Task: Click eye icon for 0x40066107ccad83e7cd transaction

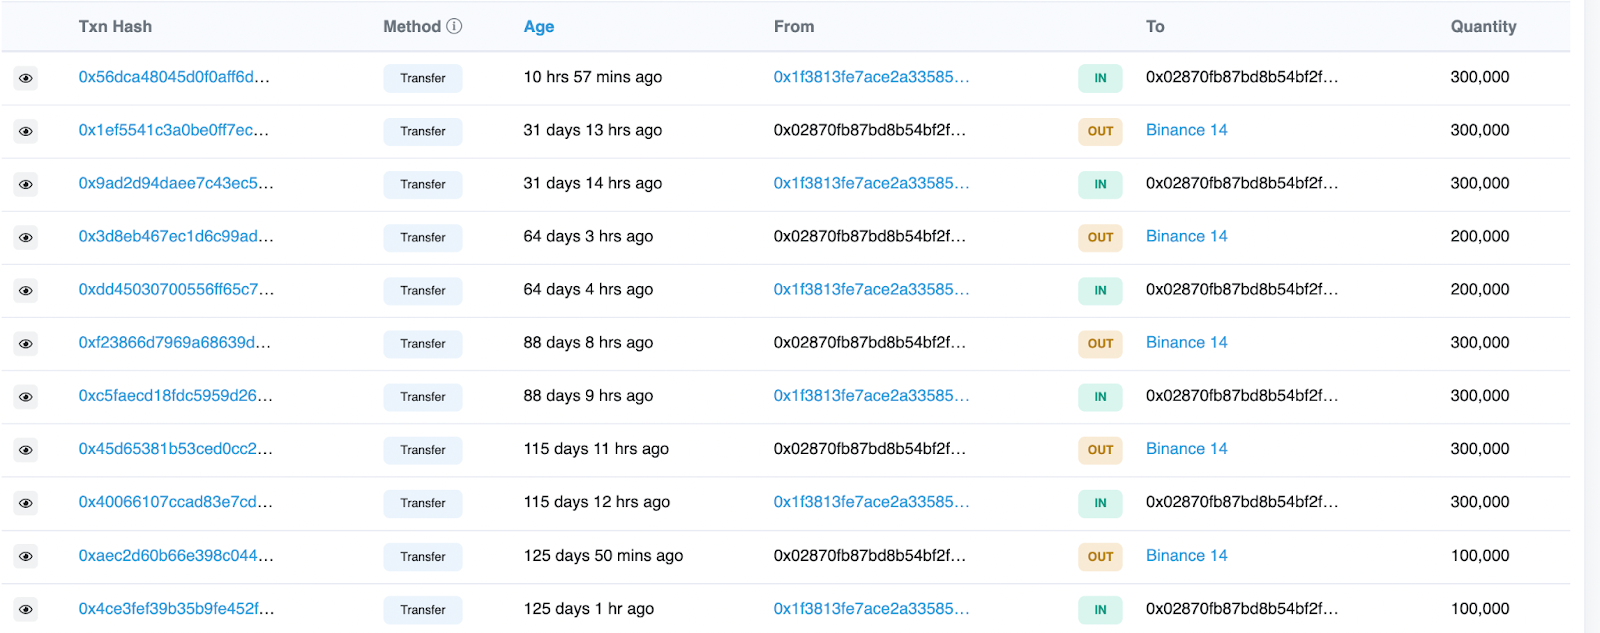Action: [26, 503]
